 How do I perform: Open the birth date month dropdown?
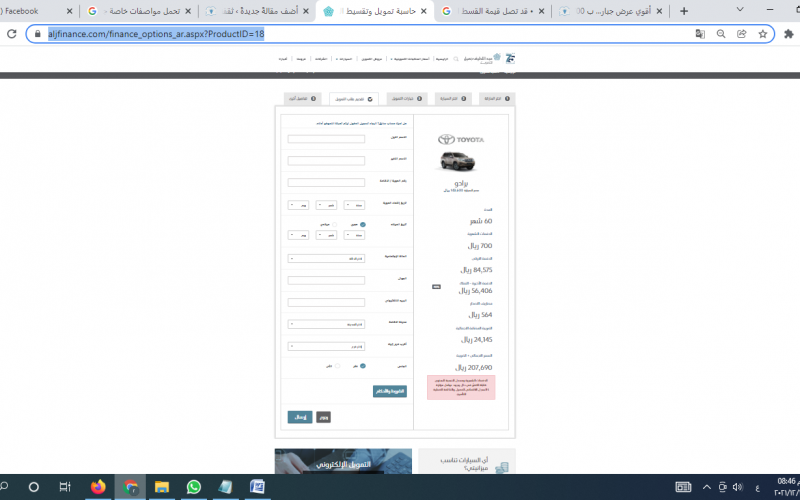[x=326, y=235]
